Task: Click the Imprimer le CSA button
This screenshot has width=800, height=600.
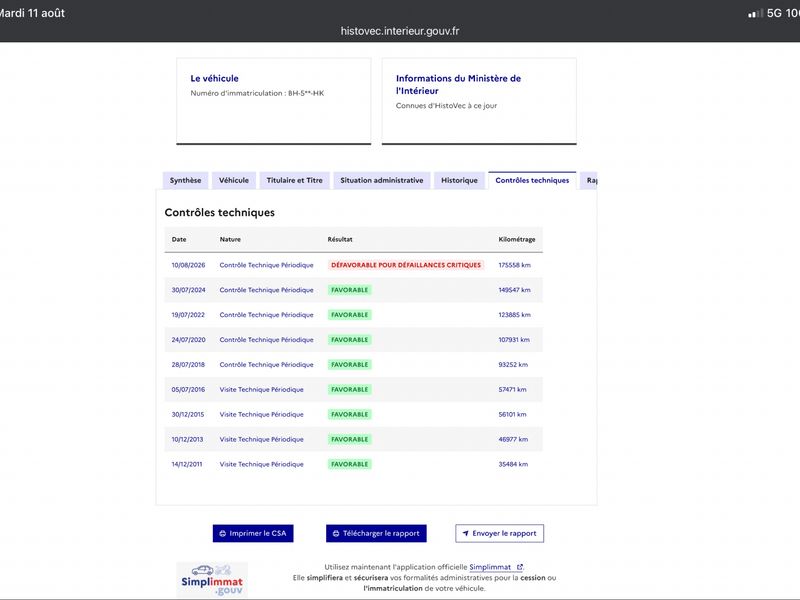Action: (x=253, y=533)
